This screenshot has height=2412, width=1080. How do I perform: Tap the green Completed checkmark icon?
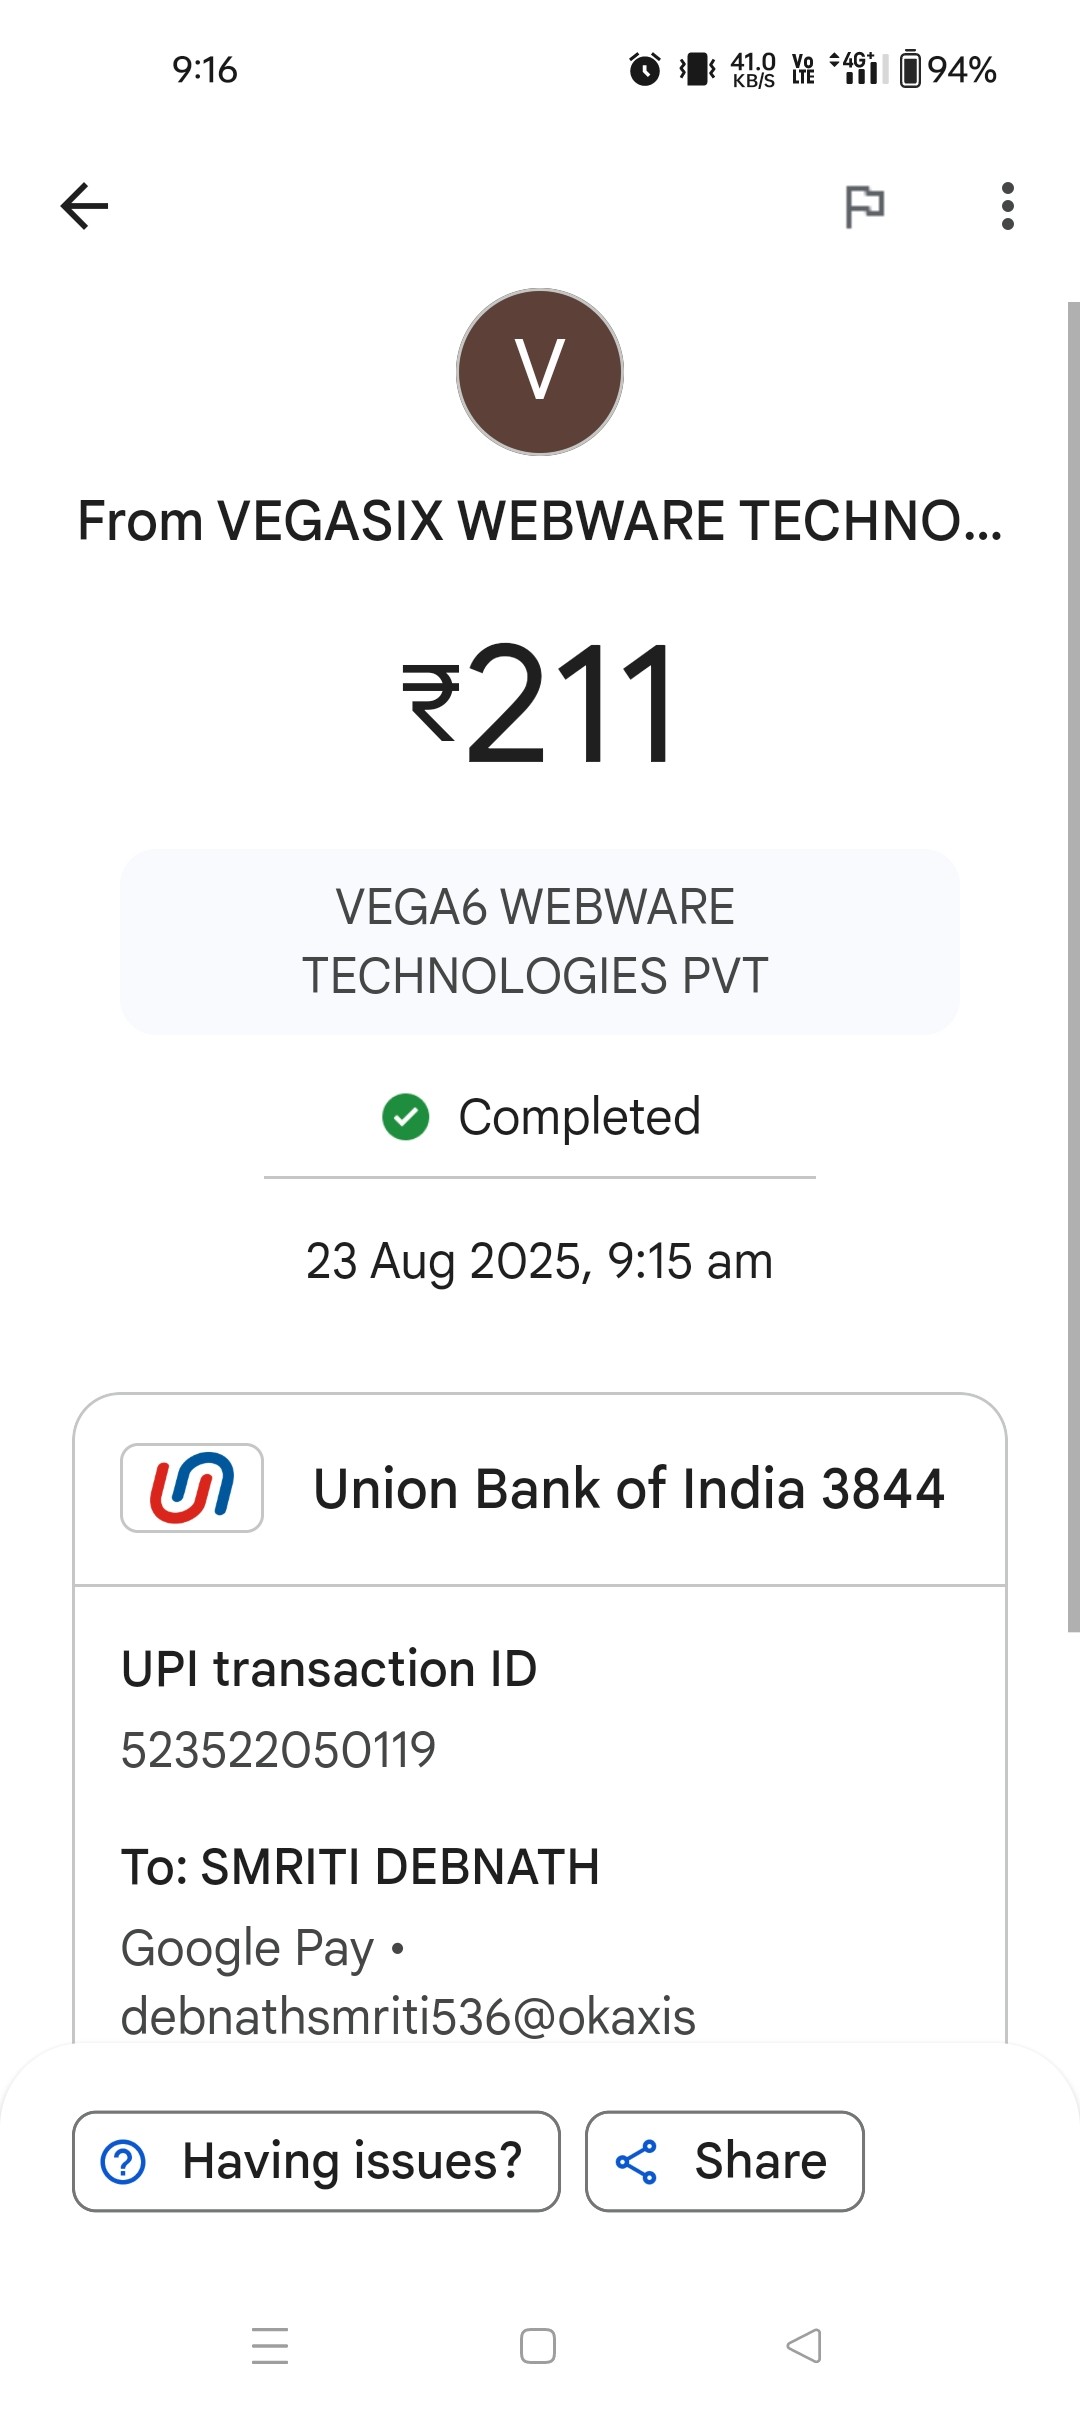[406, 1117]
